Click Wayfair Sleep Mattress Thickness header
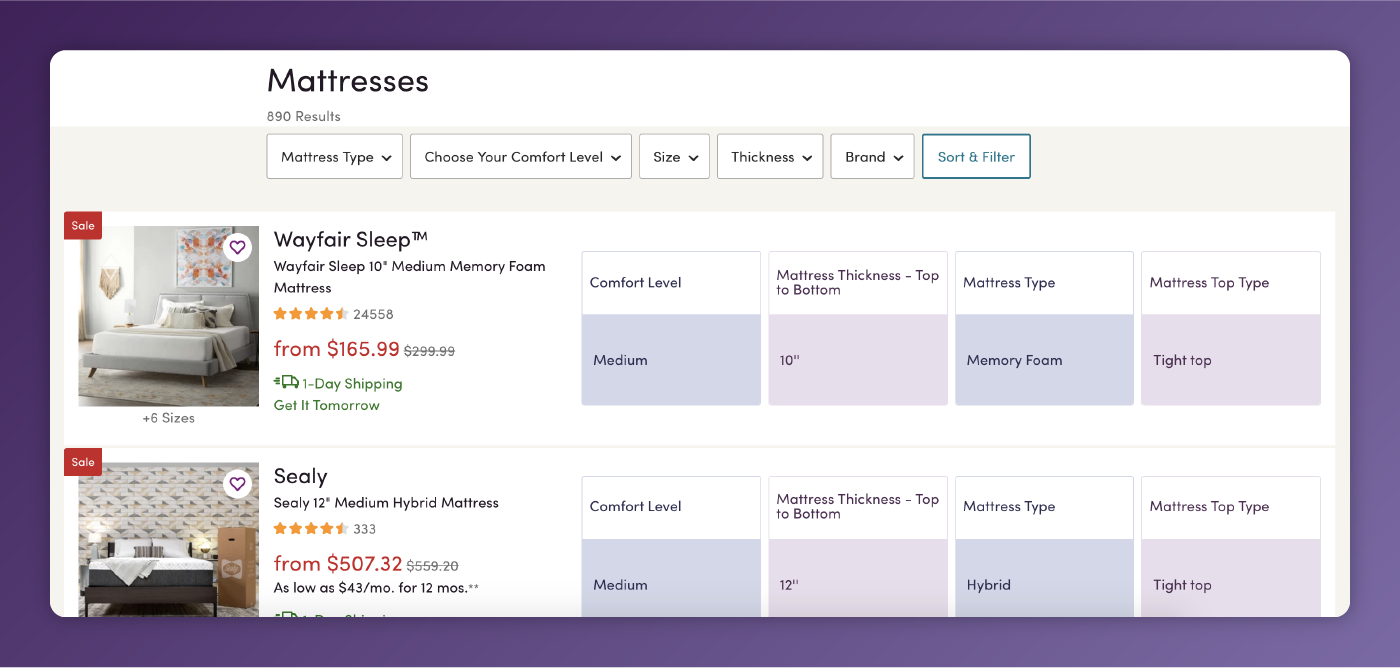 point(858,283)
